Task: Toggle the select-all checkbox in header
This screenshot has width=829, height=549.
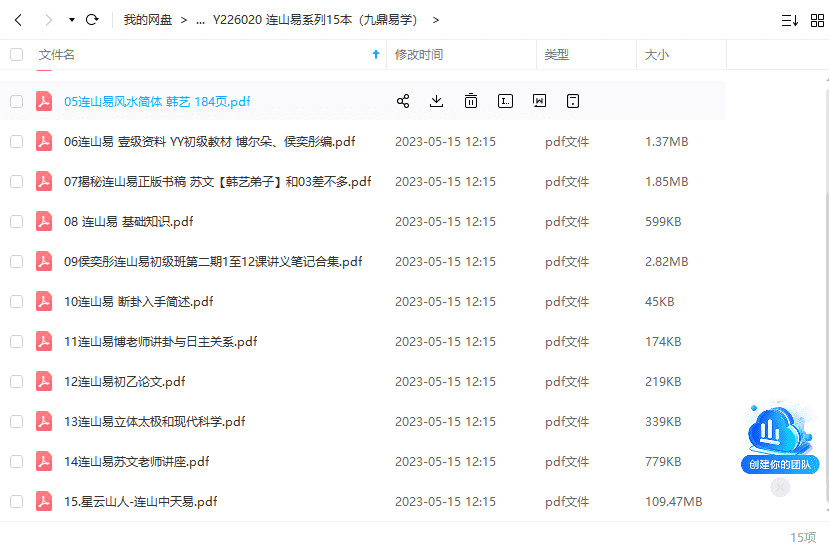Action: pos(16,55)
